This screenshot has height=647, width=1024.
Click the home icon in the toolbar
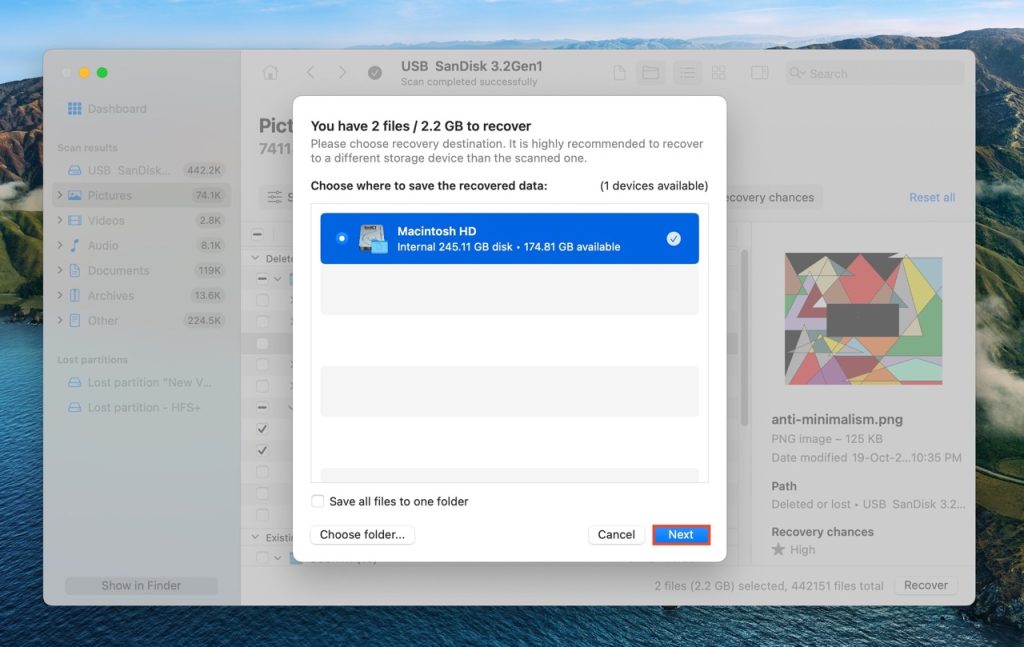pyautogui.click(x=270, y=72)
